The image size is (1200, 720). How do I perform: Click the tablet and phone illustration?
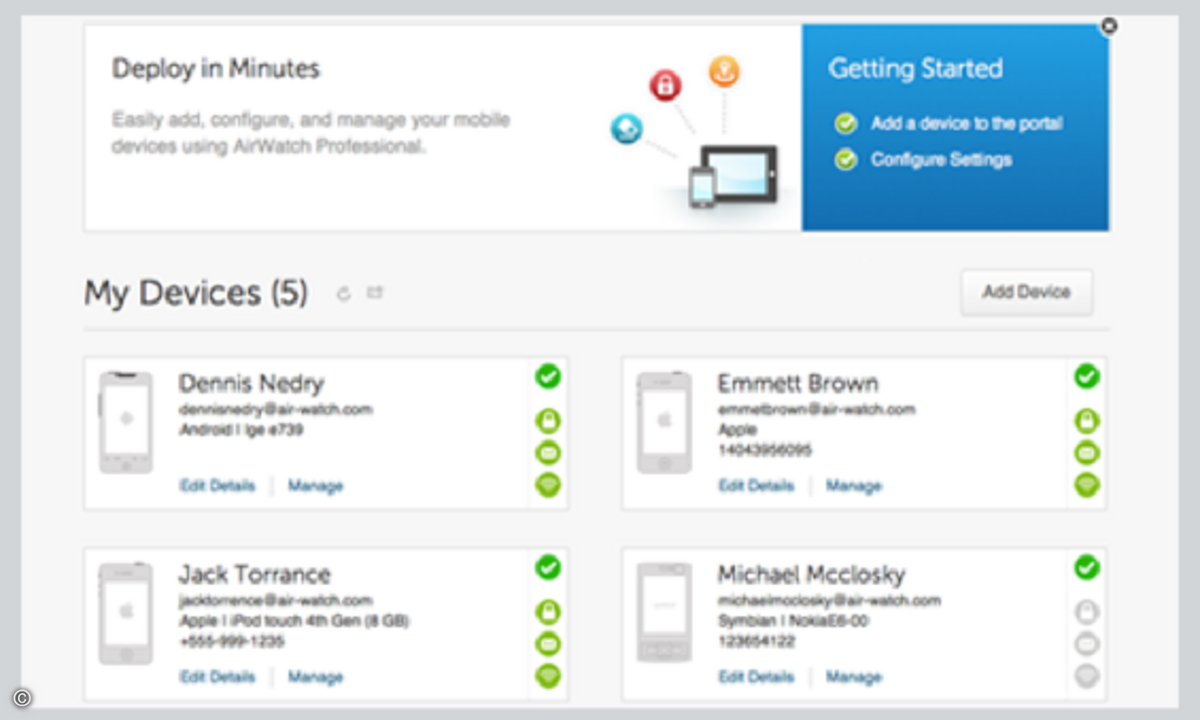pos(732,177)
